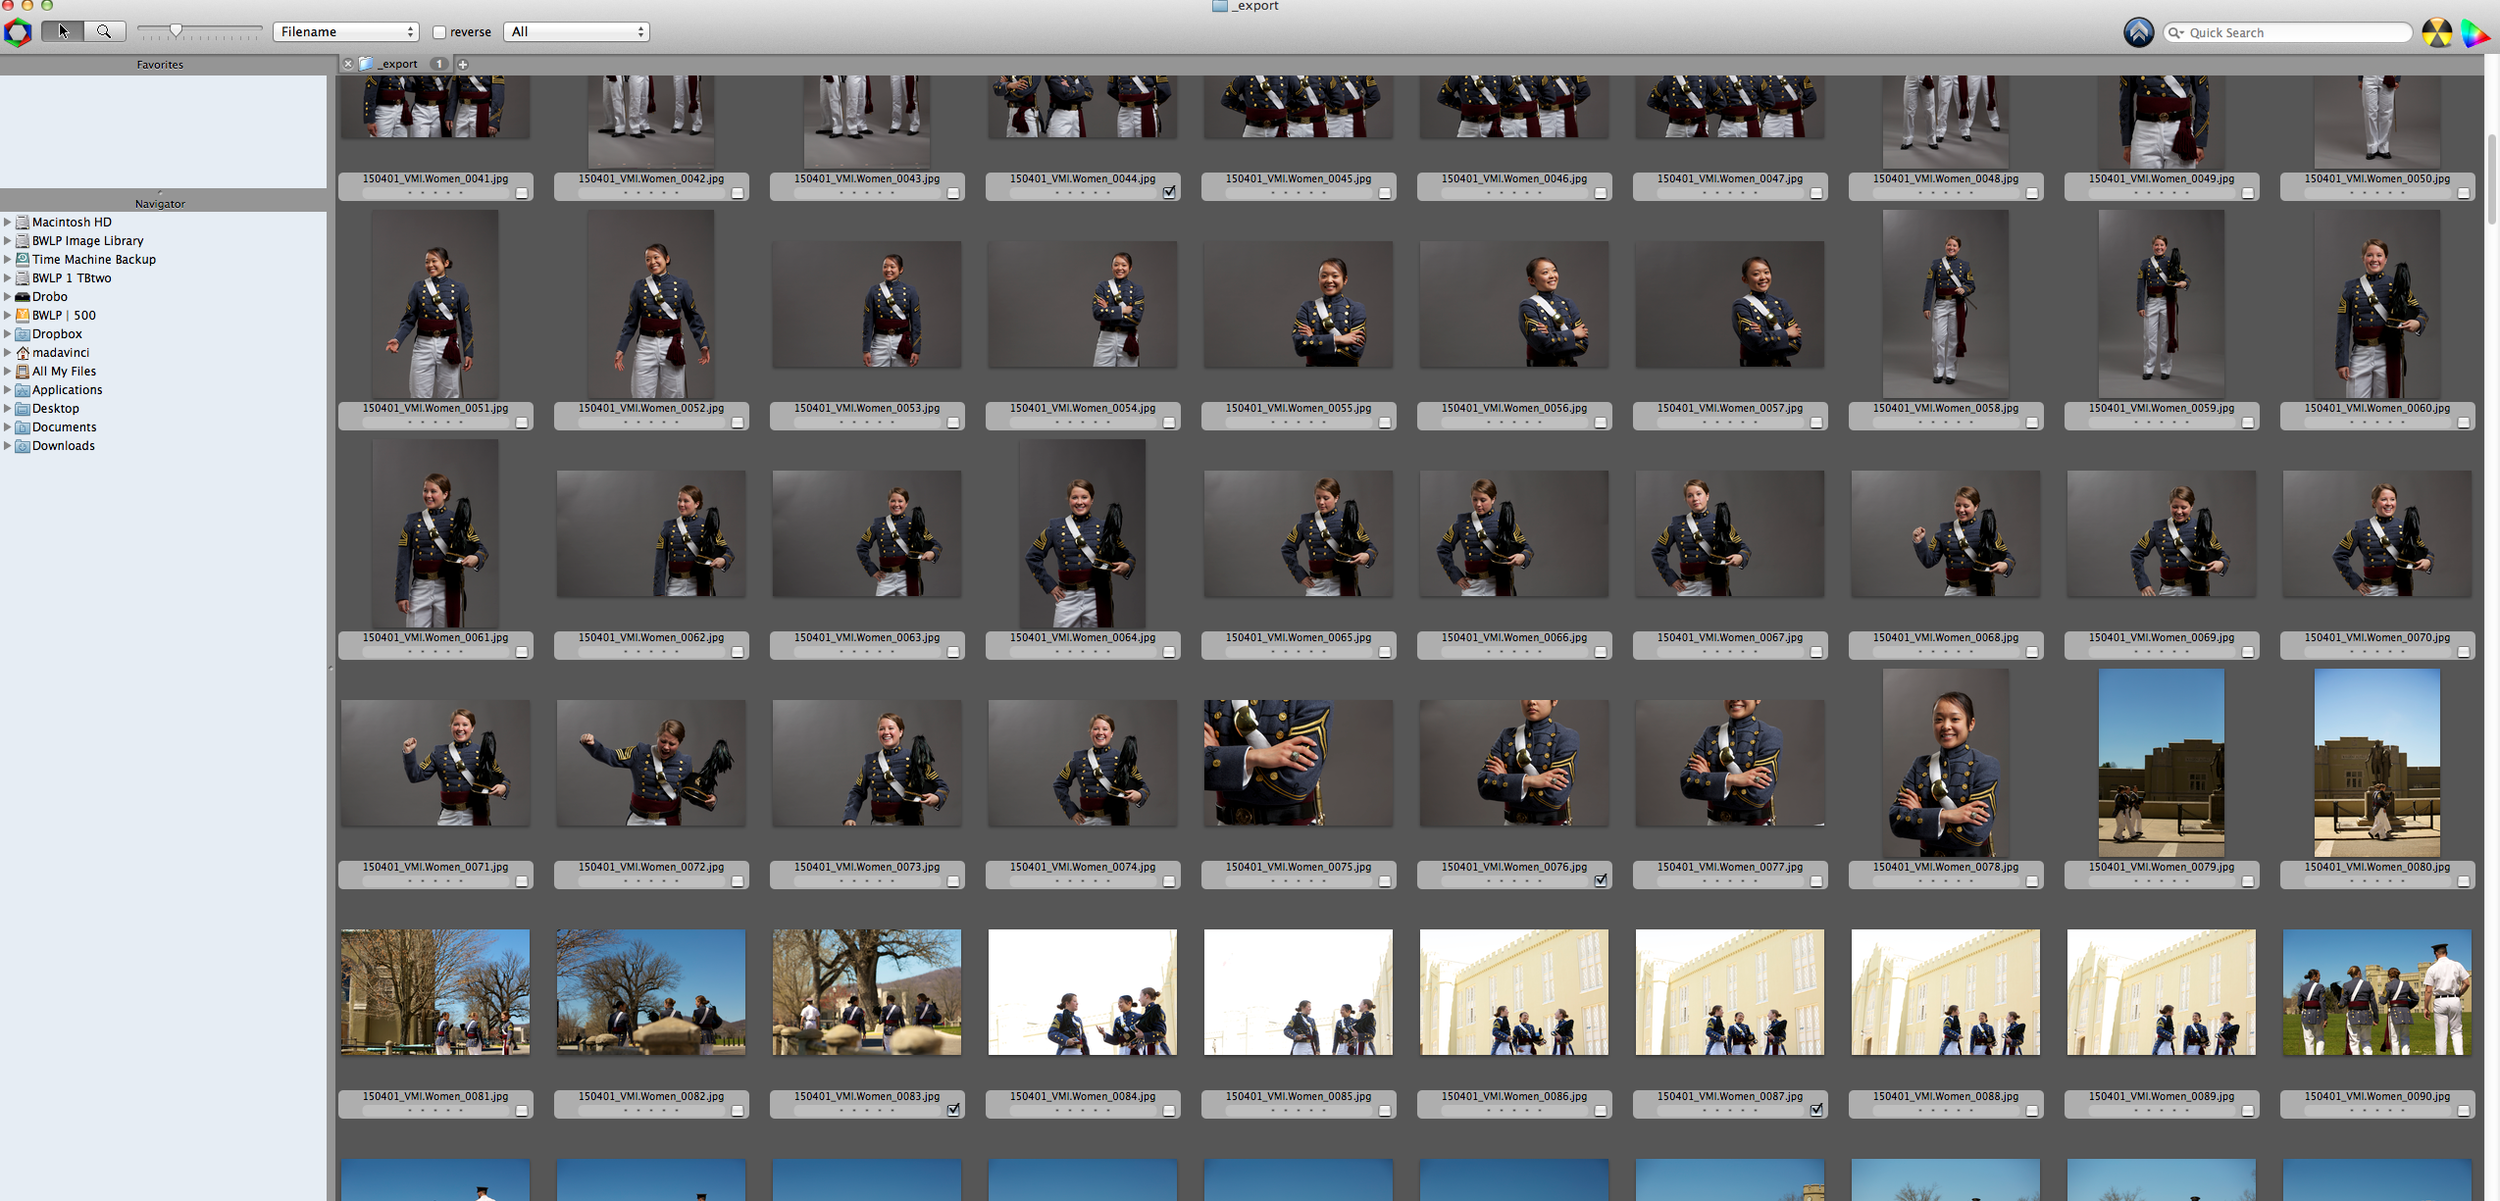This screenshot has width=2500, height=1201.
Task: Click filename 150401_VMI.Women_0067.jpg
Action: click(x=1730, y=637)
